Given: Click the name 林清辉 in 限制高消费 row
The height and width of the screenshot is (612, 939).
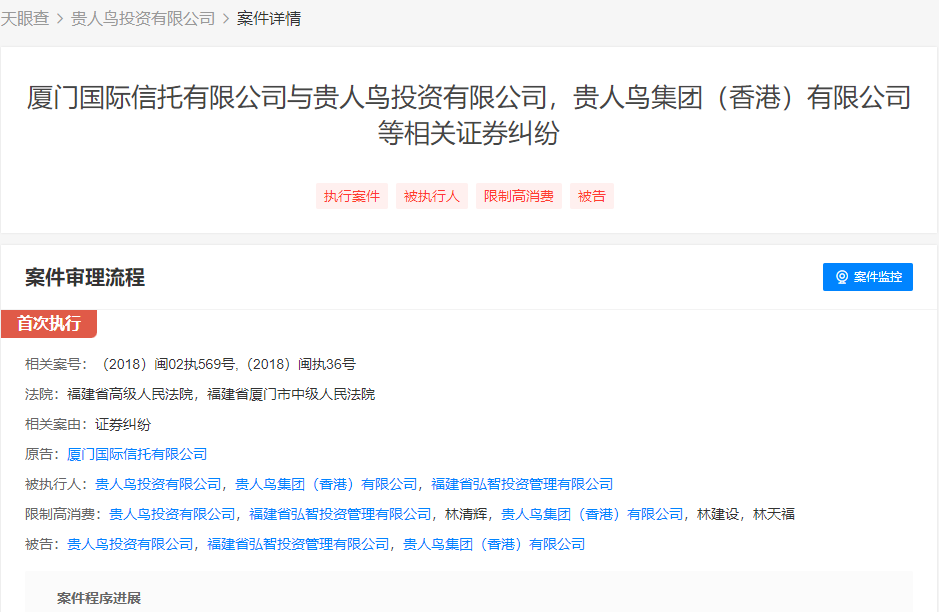Looking at the screenshot, I should (x=466, y=514).
